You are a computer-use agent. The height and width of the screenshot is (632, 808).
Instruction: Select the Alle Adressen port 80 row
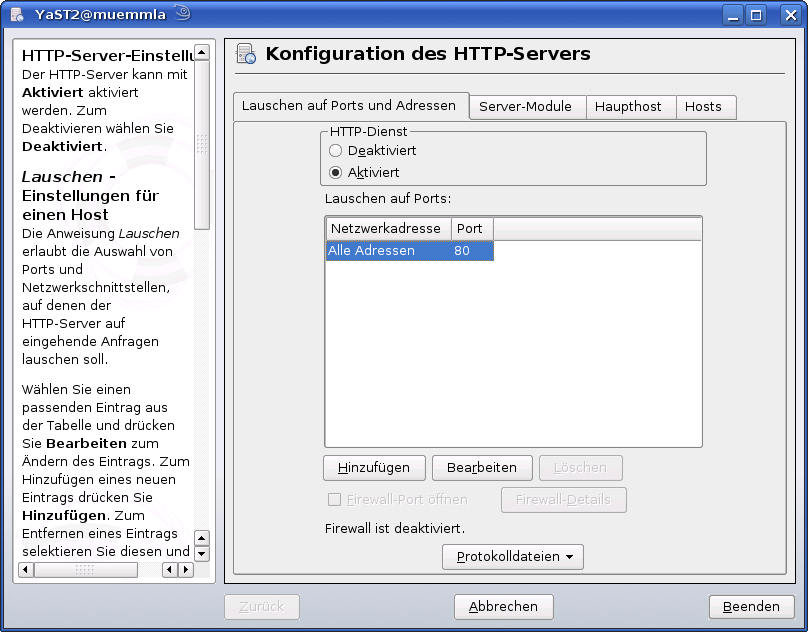(409, 251)
